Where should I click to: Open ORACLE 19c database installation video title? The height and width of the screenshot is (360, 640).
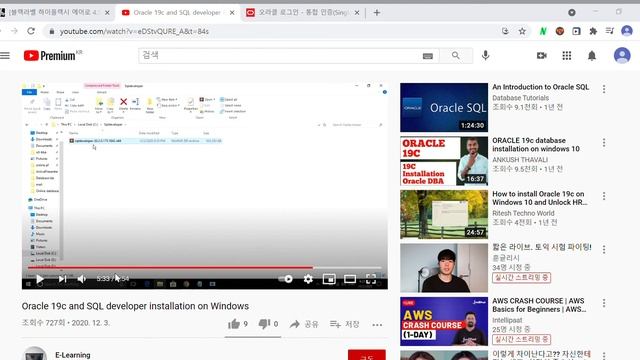tap(536, 144)
